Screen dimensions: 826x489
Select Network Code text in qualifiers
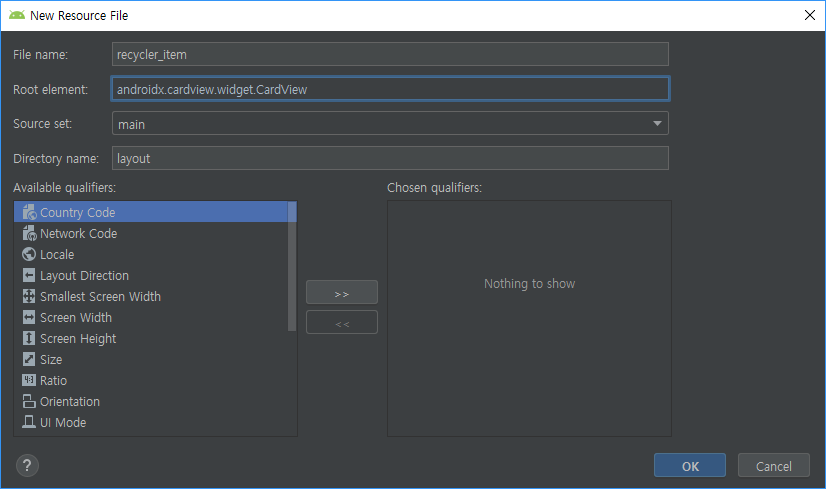pyautogui.click(x=78, y=233)
